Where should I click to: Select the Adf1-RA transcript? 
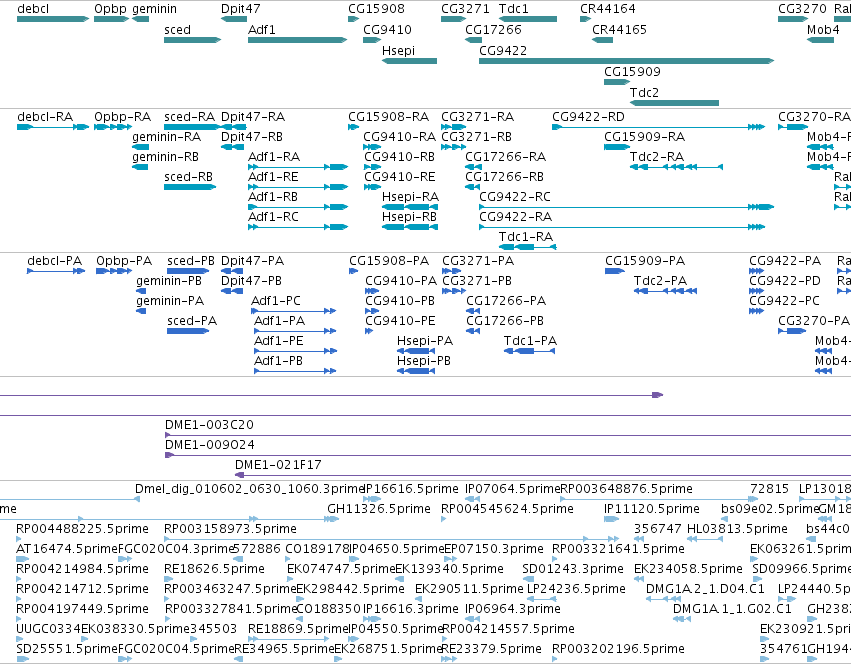pos(297,167)
